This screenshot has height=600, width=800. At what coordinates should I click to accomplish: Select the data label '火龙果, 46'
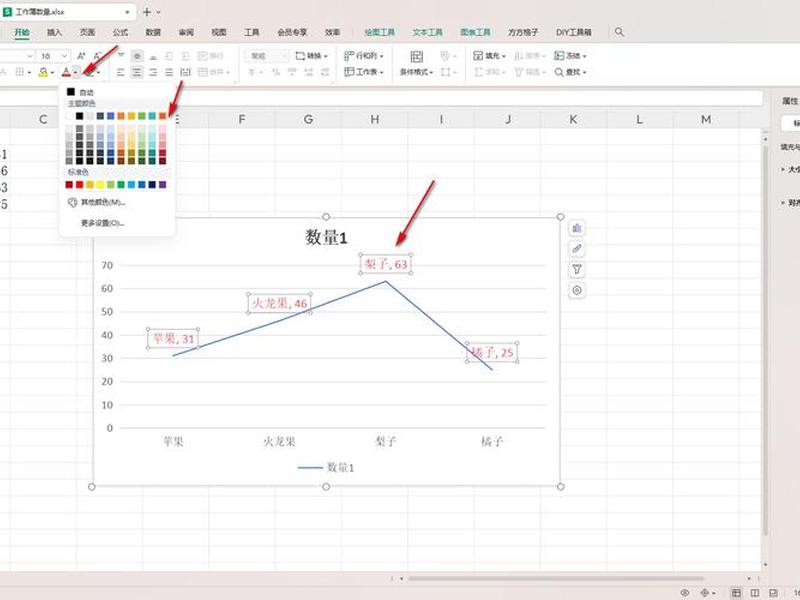(280, 304)
